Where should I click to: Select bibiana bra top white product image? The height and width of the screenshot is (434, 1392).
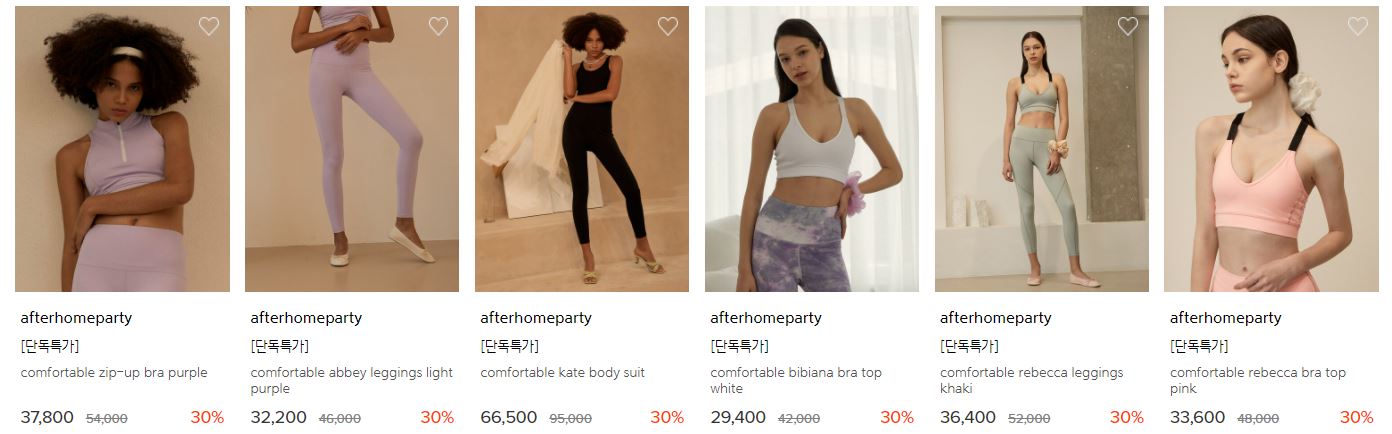point(812,149)
